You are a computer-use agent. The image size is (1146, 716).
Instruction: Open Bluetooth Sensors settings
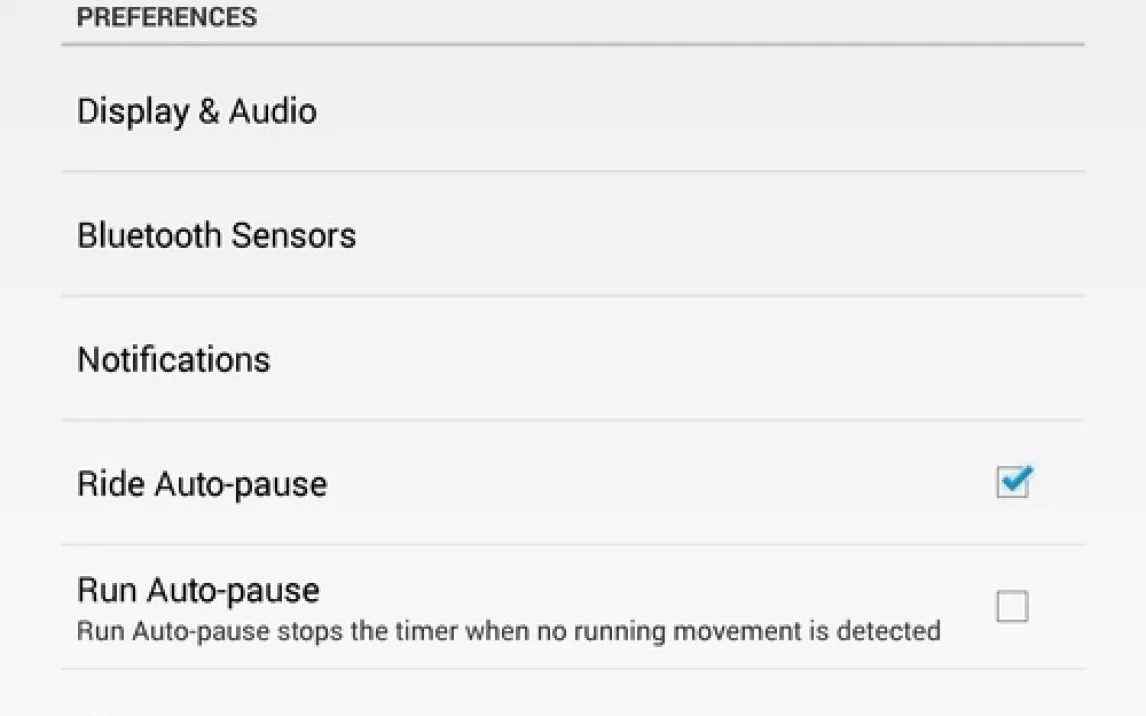tap(216, 236)
